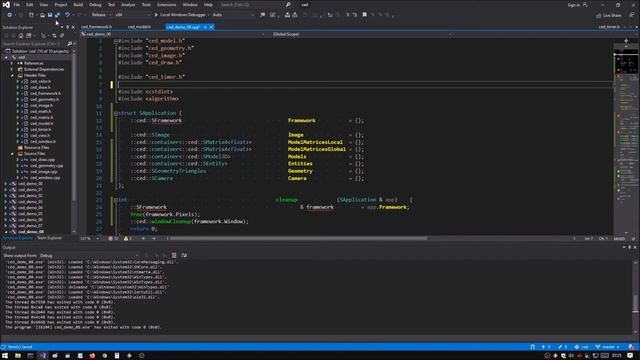Click the code minimap scrollbar

626,139
